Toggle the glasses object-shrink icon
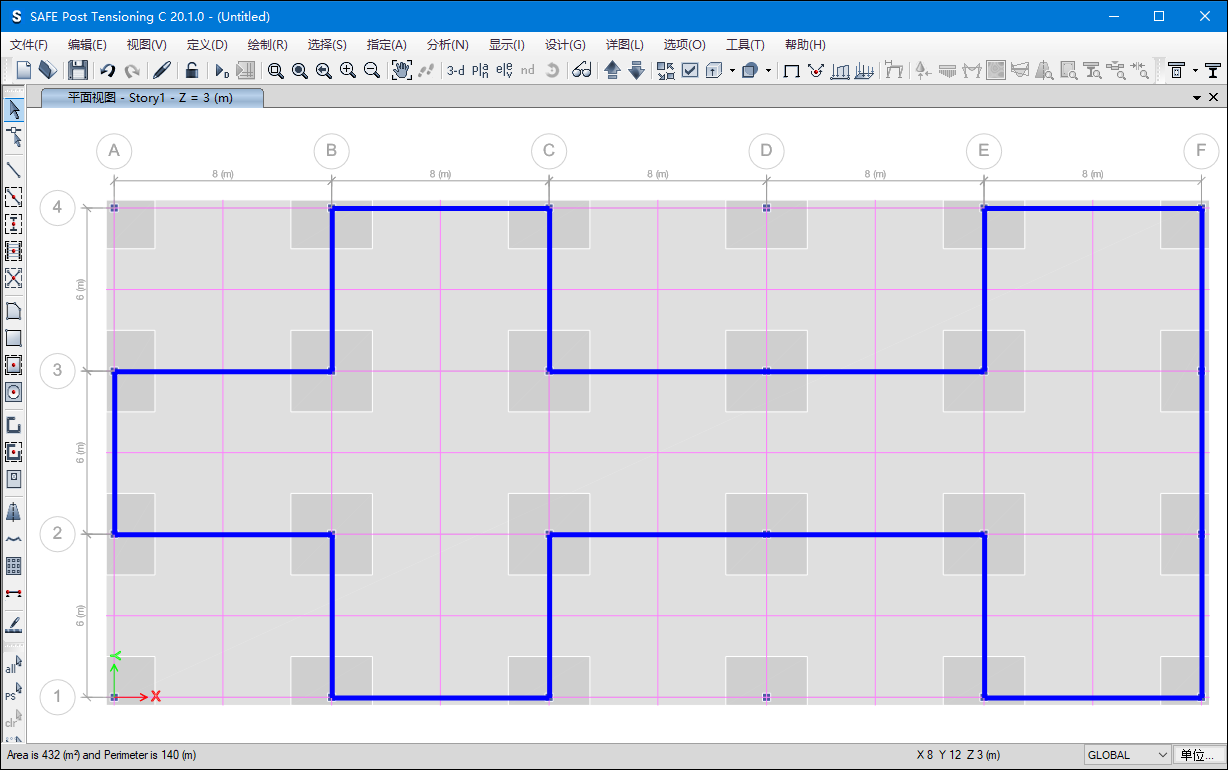The width and height of the screenshot is (1228, 770). pyautogui.click(x=581, y=70)
